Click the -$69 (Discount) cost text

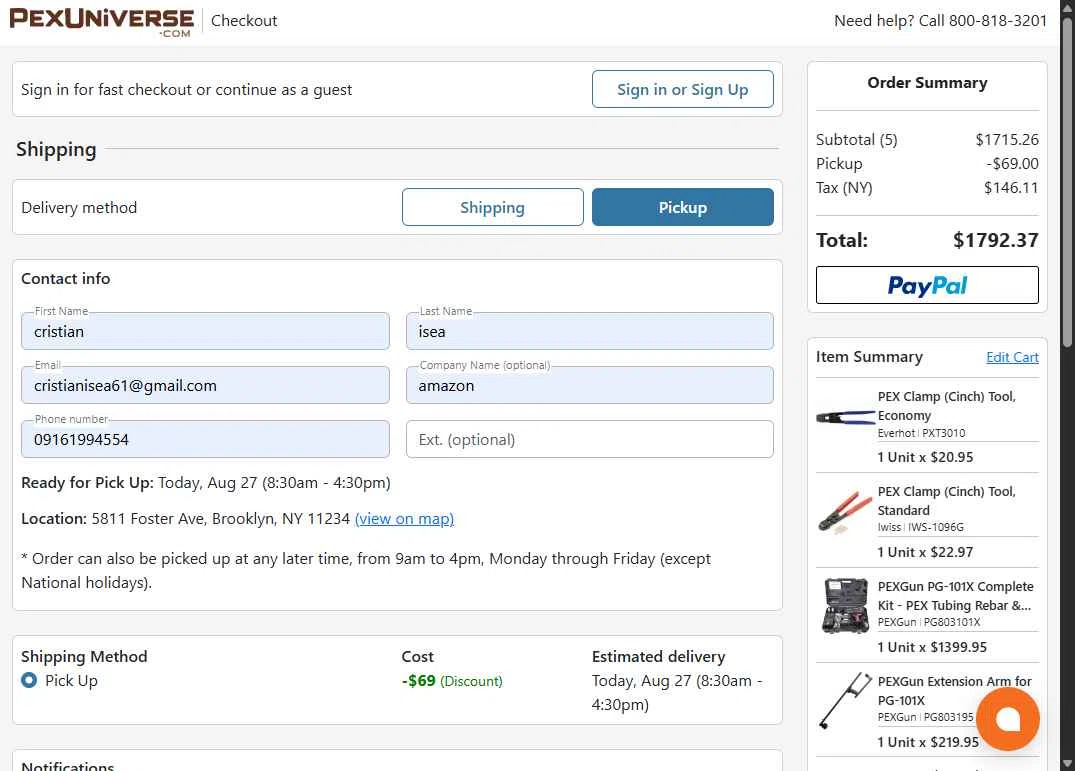click(452, 681)
